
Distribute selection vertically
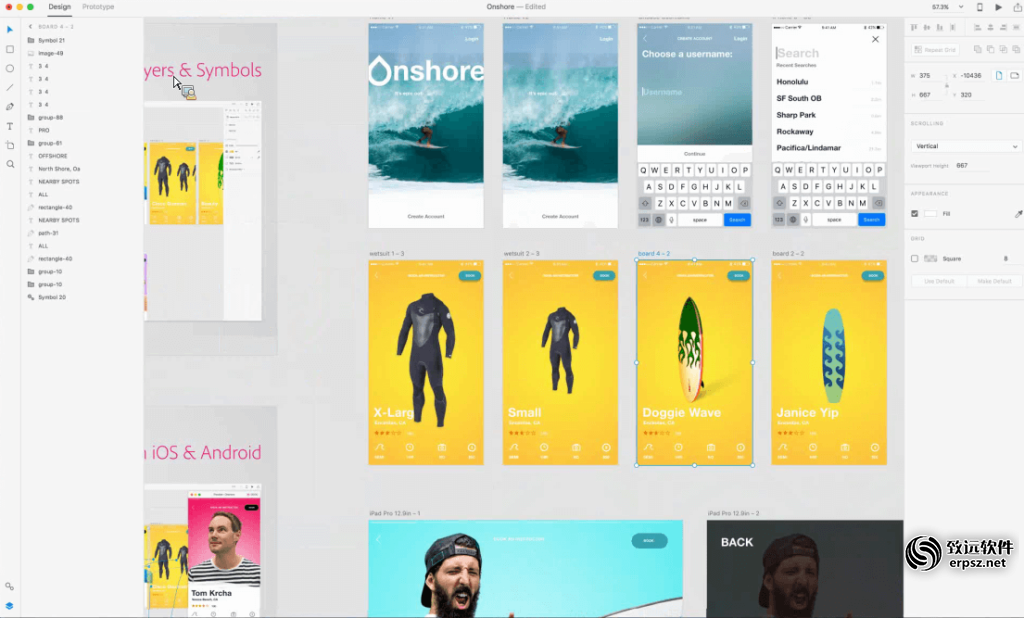click(x=953, y=27)
